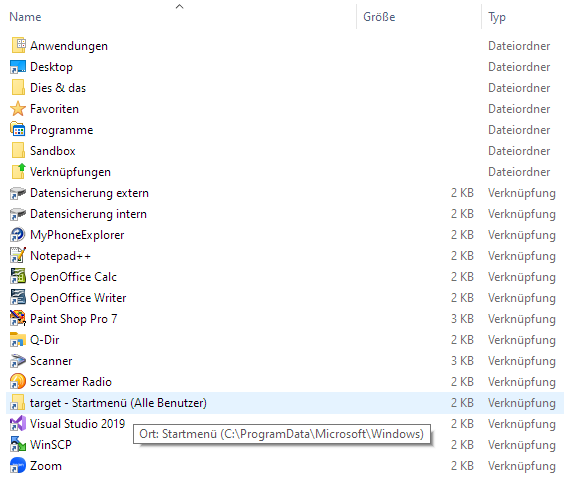Click the Notepad++ shortcut icon
This screenshot has width=564, height=478.
tap(18, 256)
